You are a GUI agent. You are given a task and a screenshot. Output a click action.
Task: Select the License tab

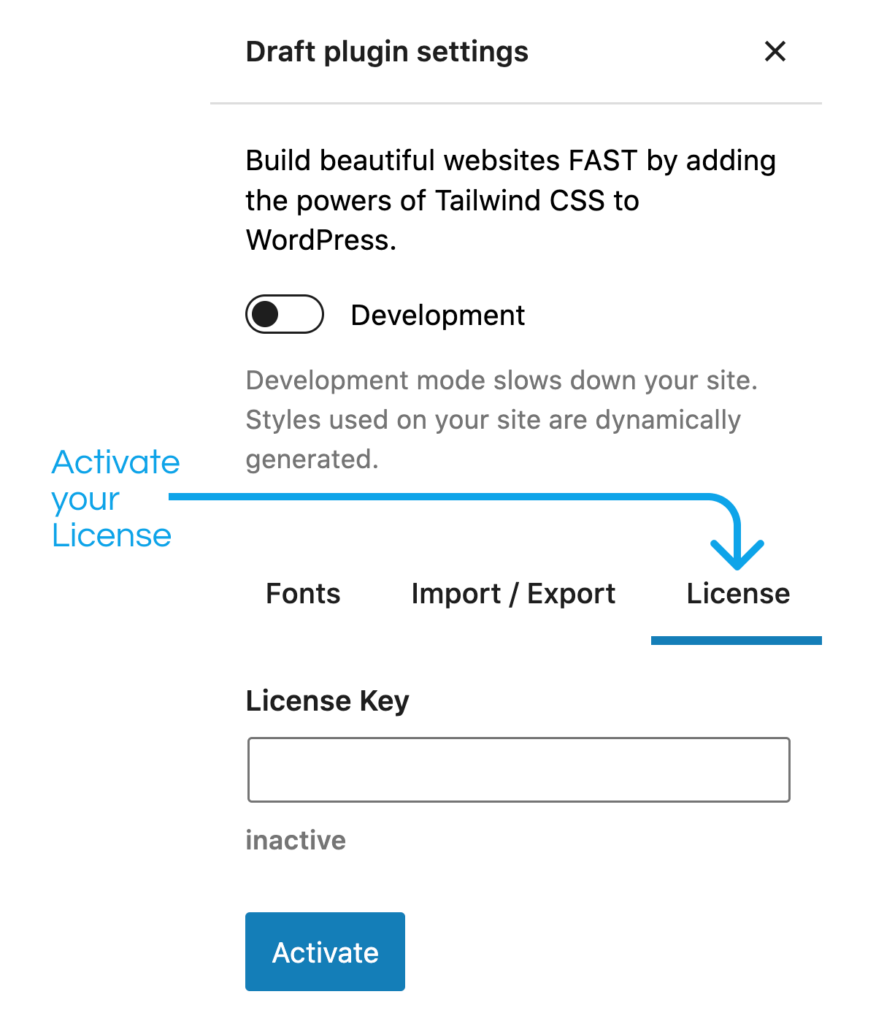point(738,593)
